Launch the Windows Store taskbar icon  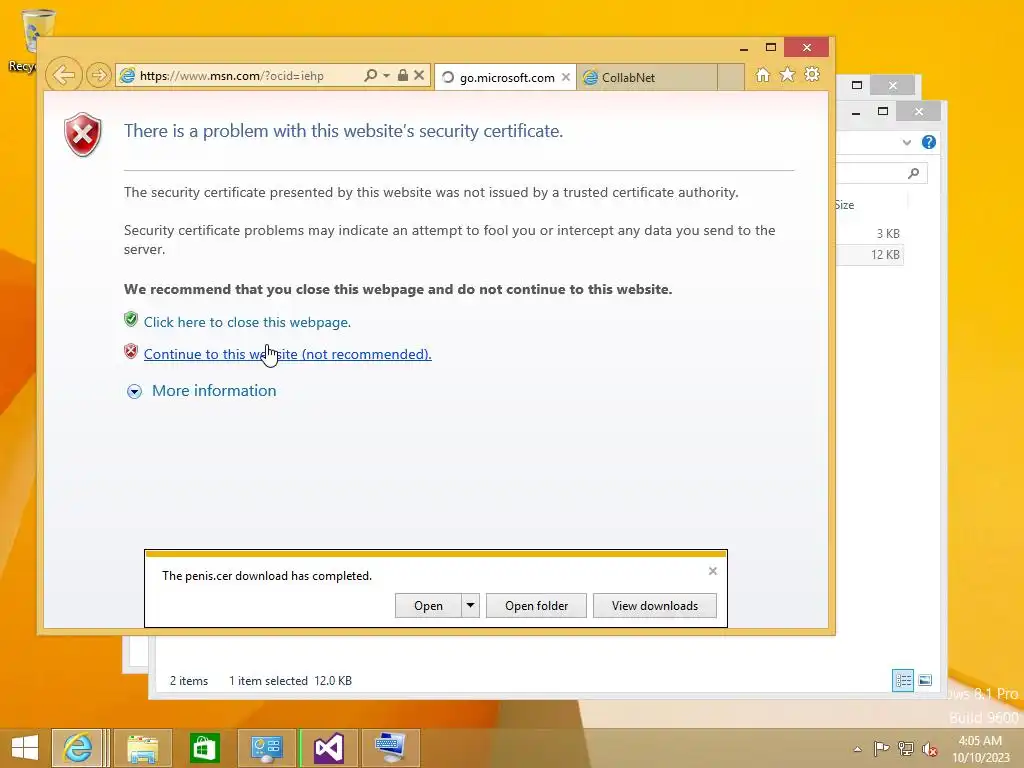tap(204, 748)
